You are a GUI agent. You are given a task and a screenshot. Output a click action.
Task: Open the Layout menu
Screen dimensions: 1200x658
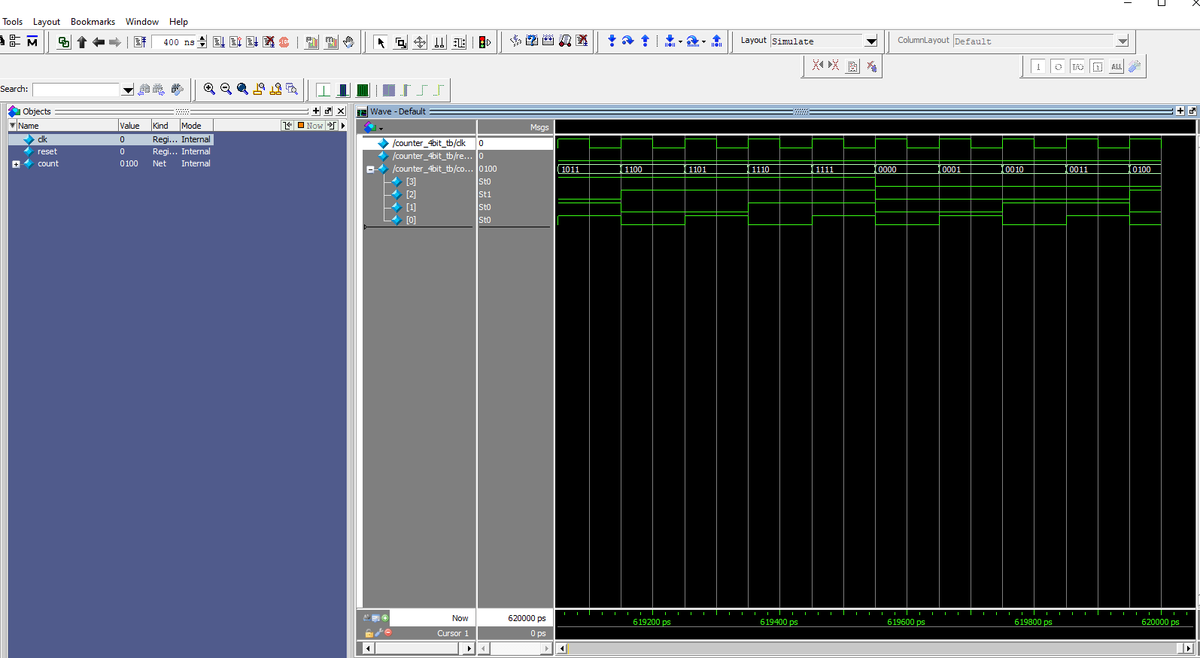pyautogui.click(x=47, y=22)
